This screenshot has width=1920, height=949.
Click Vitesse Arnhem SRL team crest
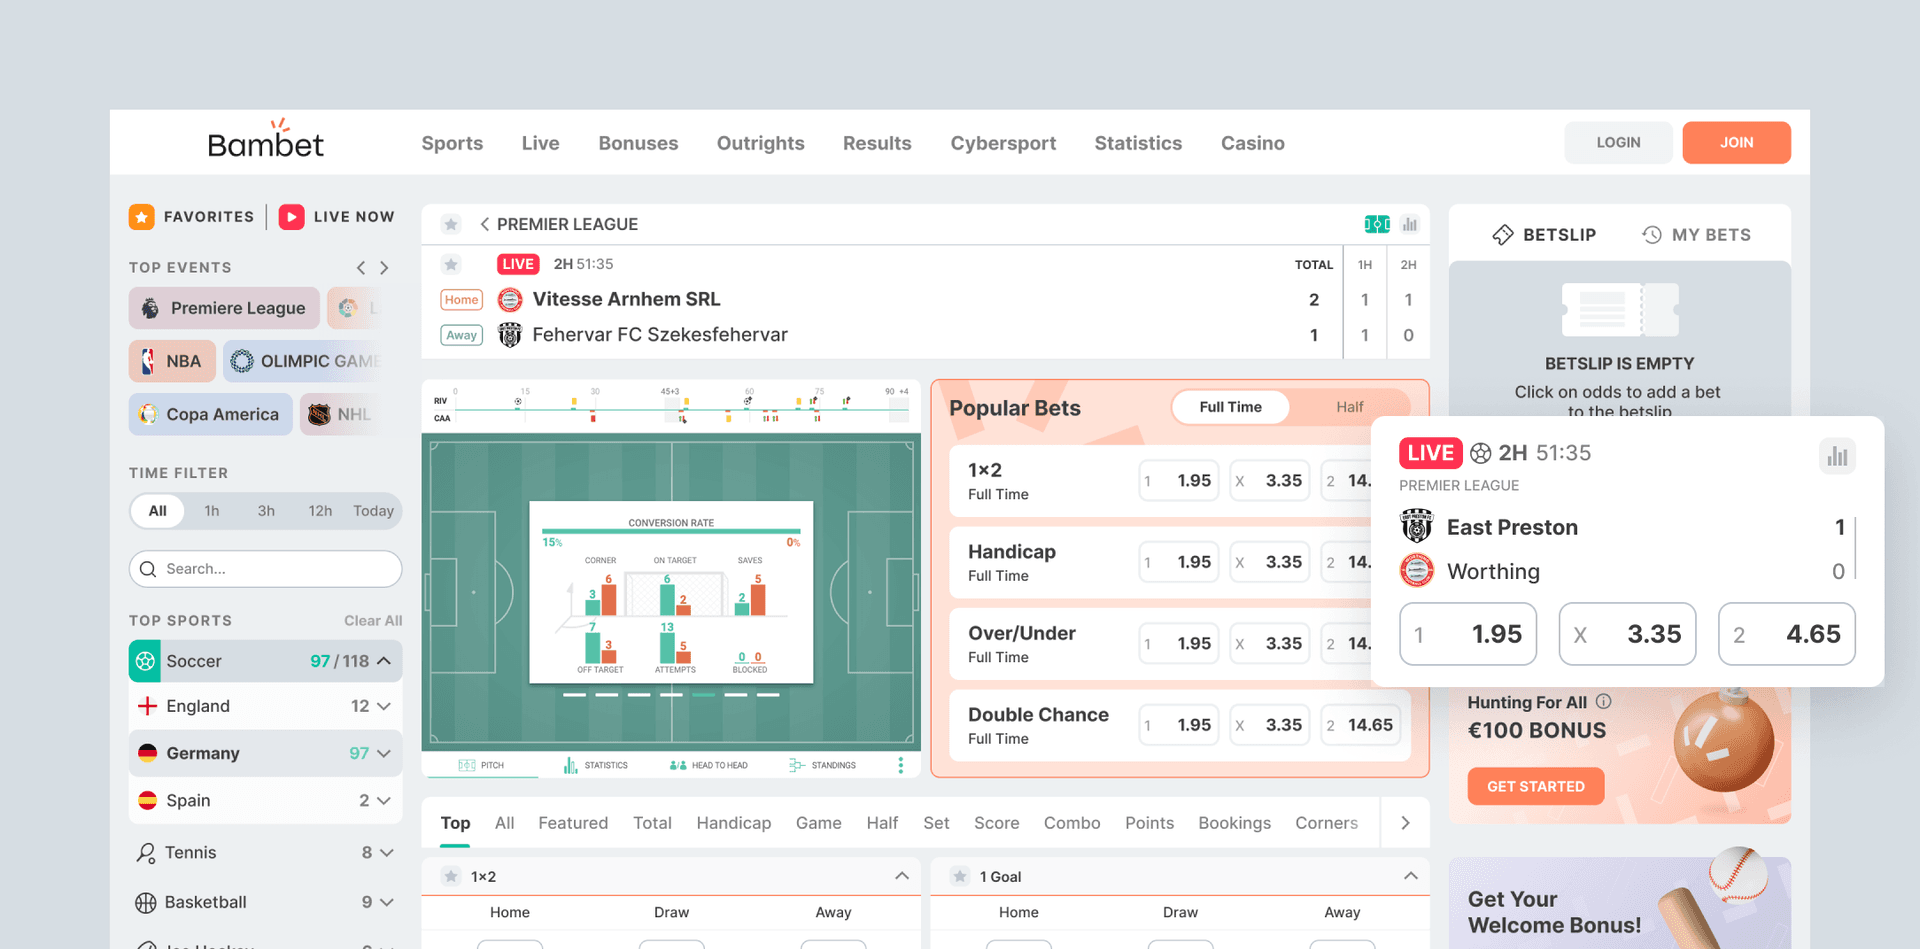[x=510, y=299]
